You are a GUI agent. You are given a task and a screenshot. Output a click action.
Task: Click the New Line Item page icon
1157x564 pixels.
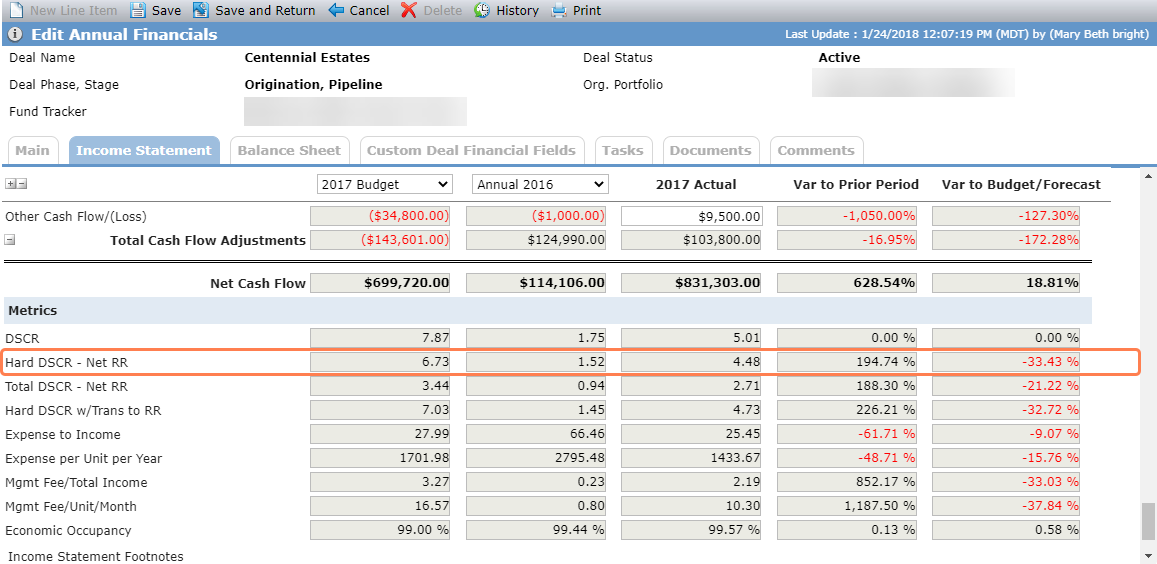coord(16,10)
